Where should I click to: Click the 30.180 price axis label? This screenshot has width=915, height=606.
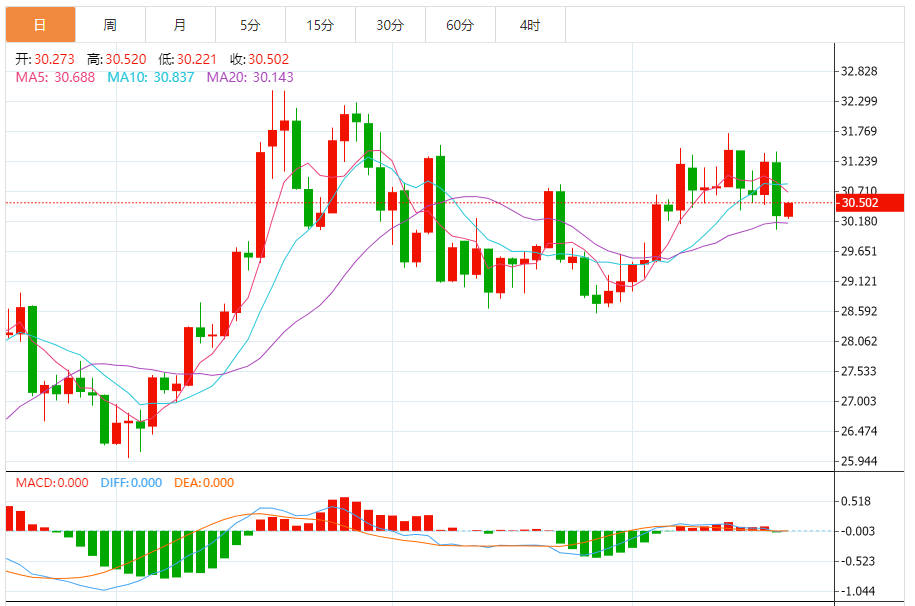click(858, 221)
